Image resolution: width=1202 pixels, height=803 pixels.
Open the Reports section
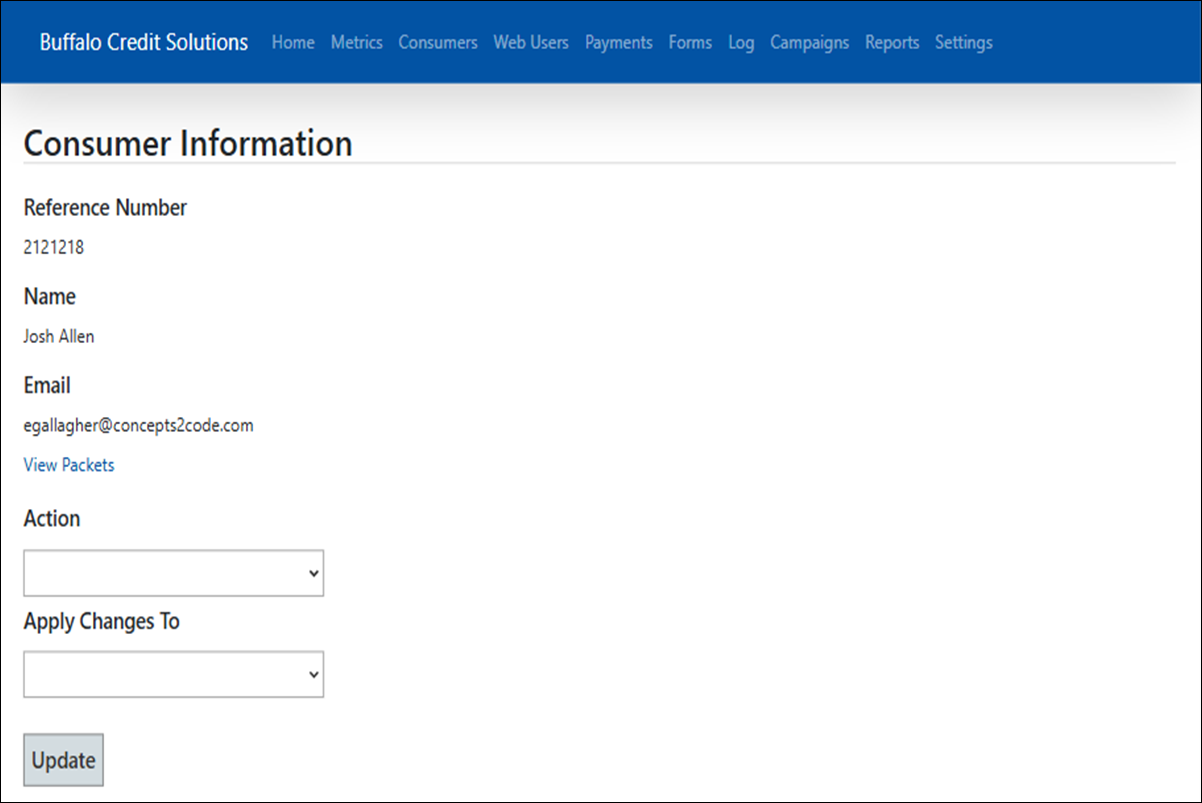point(892,43)
